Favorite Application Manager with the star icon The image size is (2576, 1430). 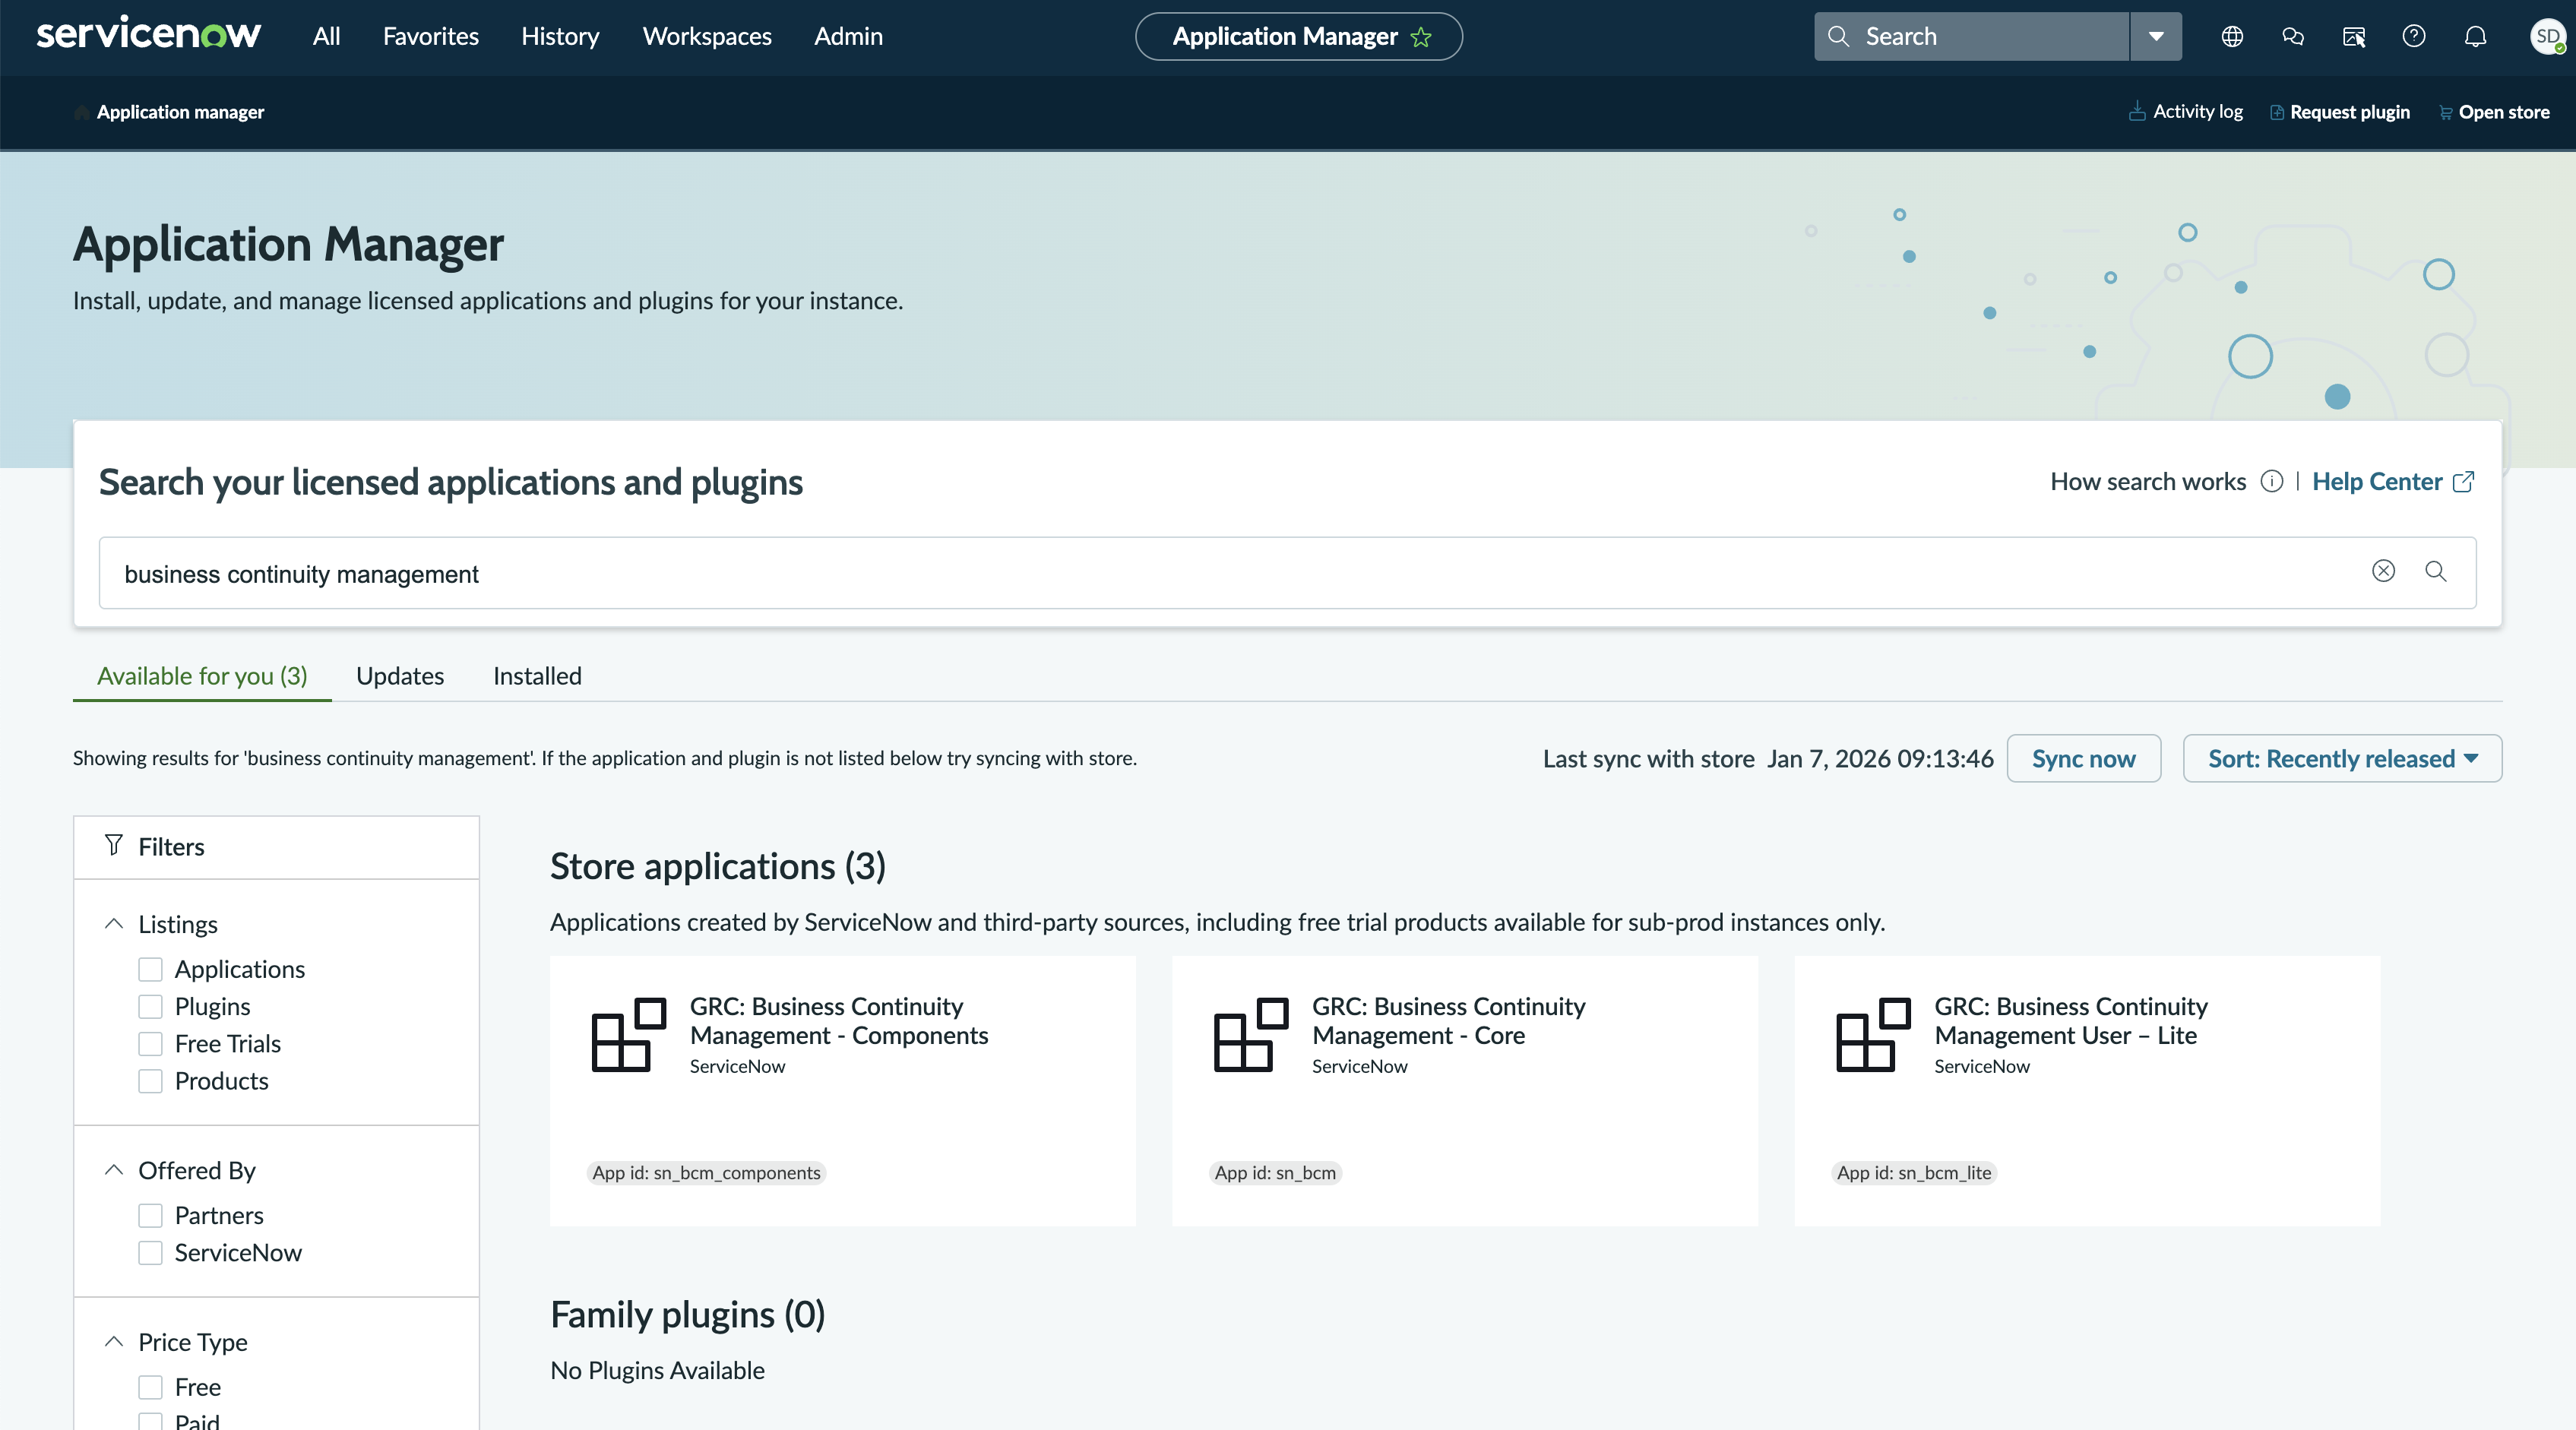tap(1420, 37)
